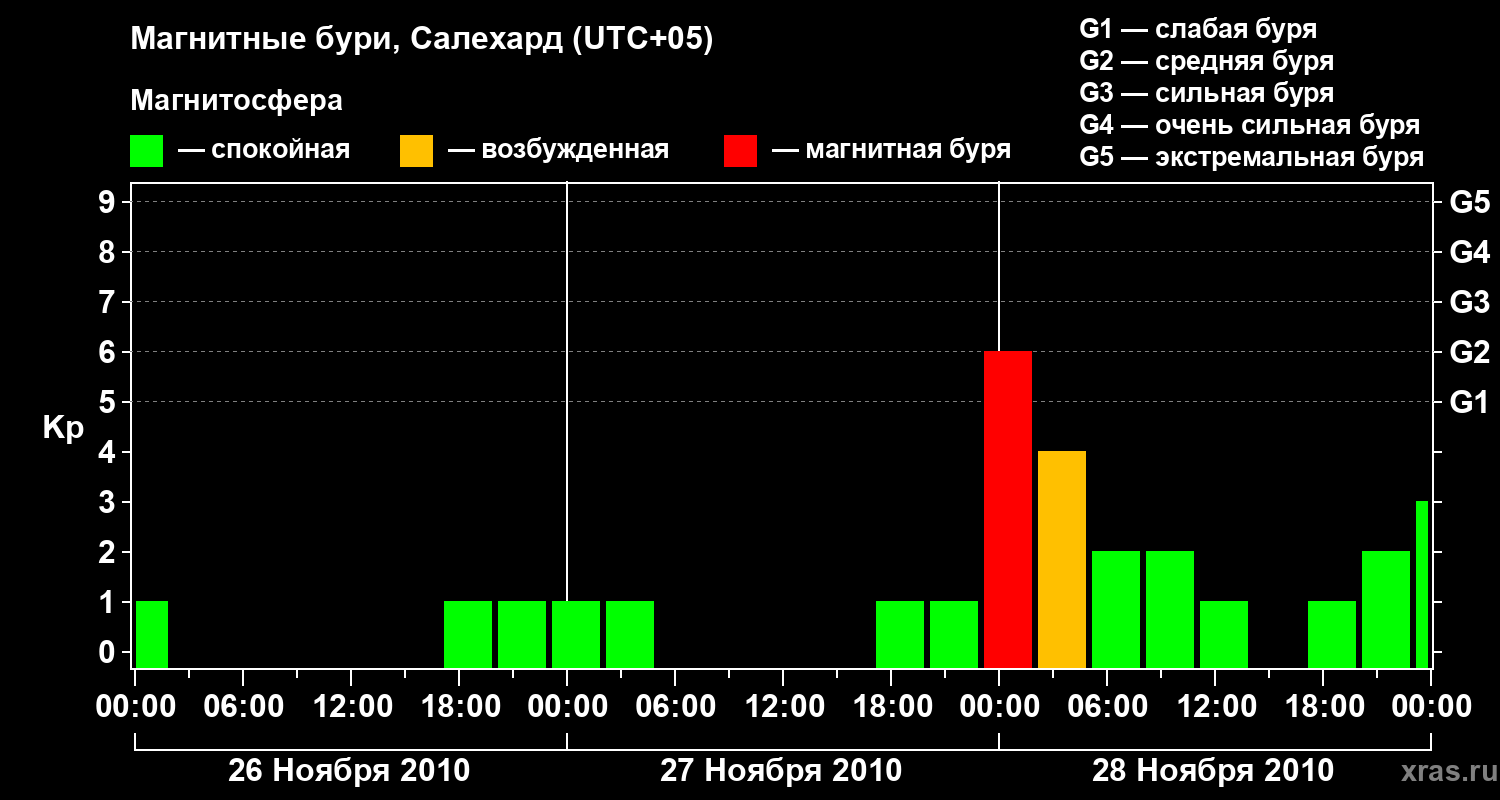
Task: Select the Kp 1 bar at 12:00 on 28 November
Action: 1224,635
